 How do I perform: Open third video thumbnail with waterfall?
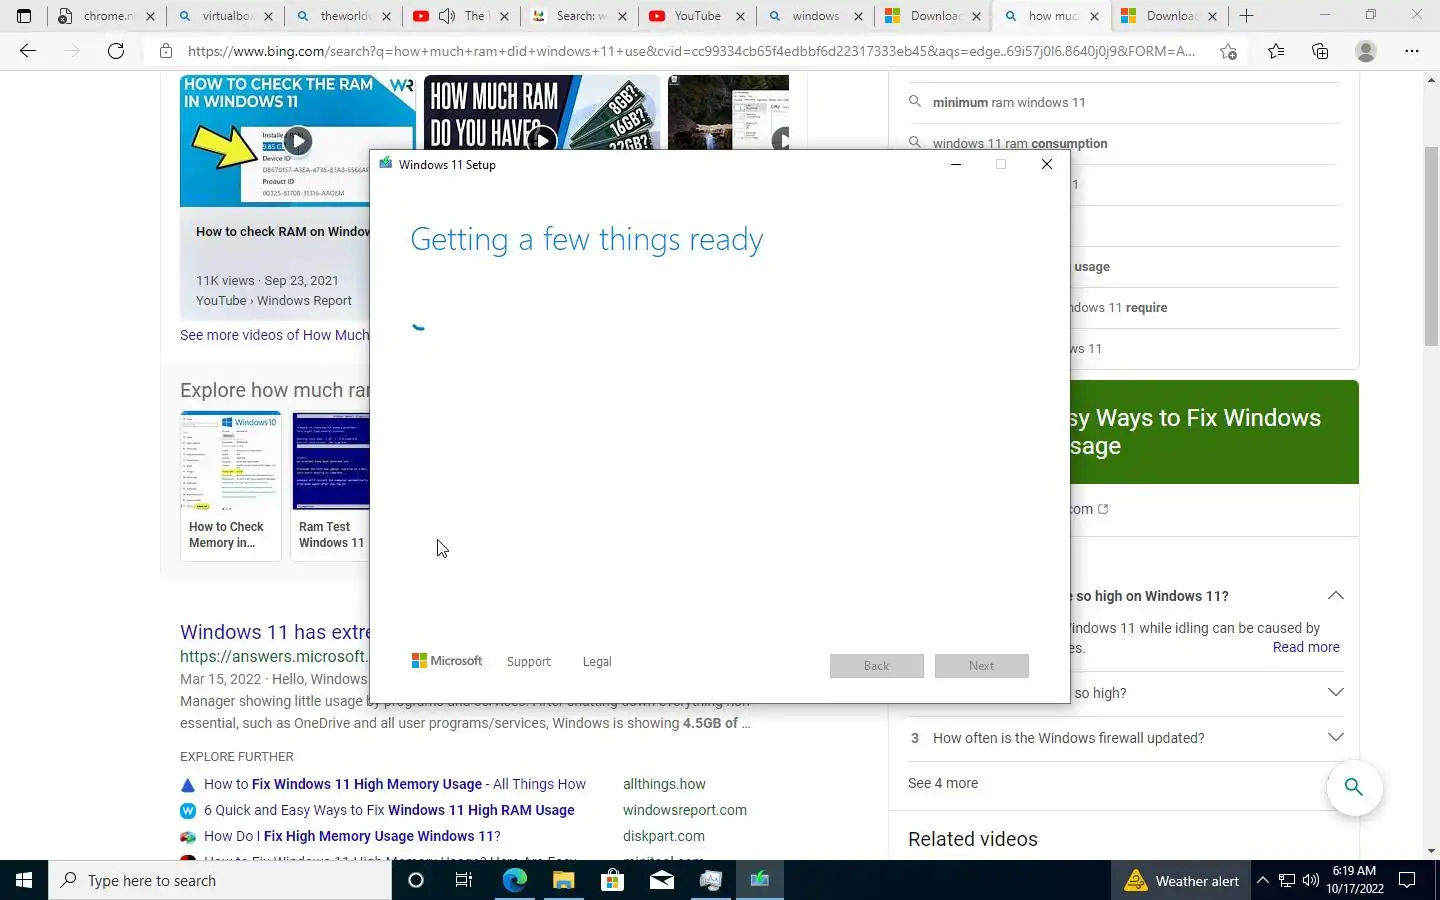[x=728, y=113]
